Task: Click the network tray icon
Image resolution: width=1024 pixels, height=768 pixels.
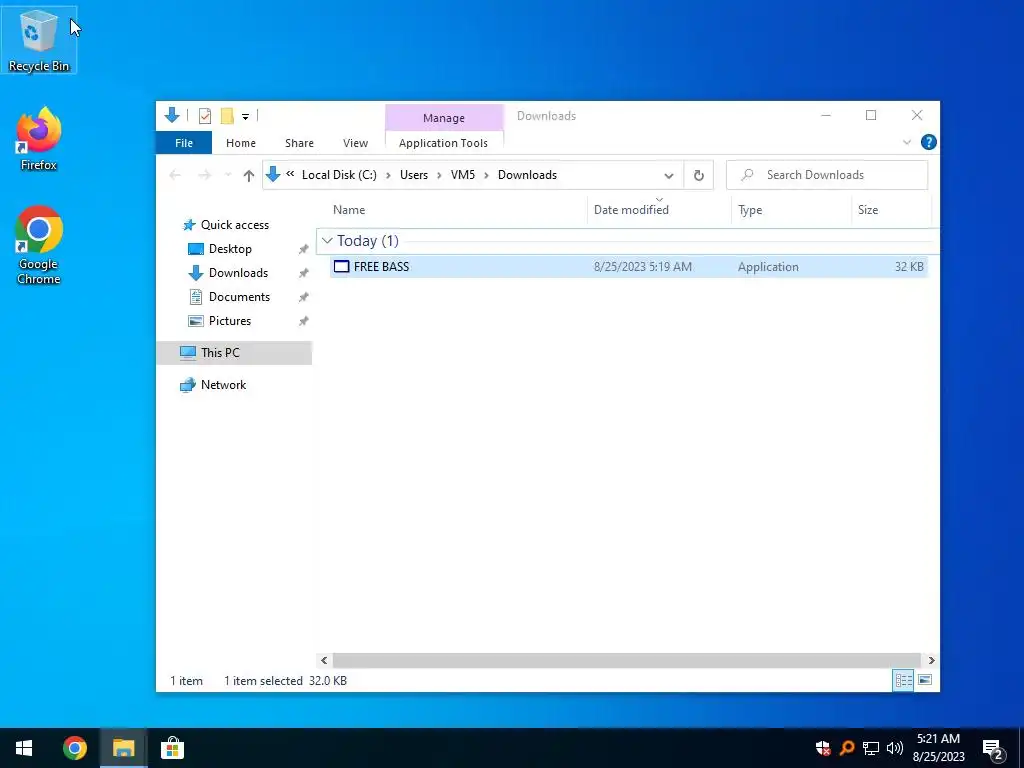Action: tap(871, 748)
